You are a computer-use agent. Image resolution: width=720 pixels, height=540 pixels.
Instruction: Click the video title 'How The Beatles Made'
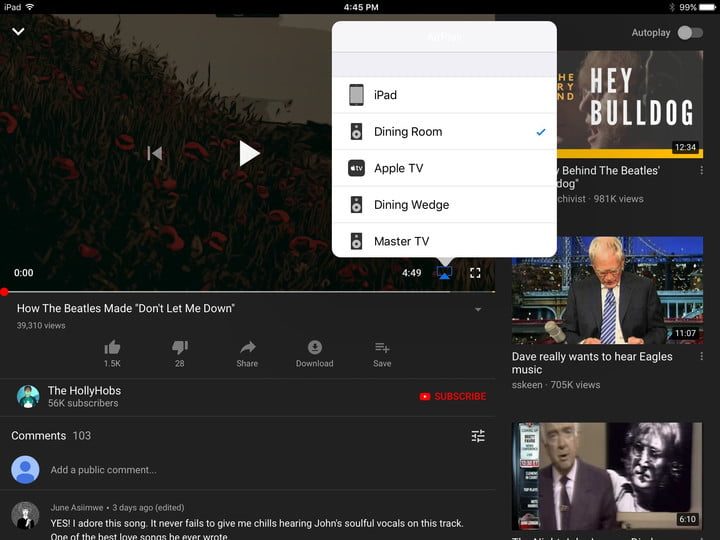[125, 309]
